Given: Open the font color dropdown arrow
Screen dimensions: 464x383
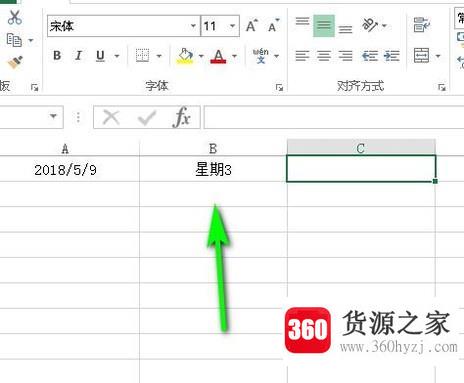Looking at the screenshot, I should [235, 56].
